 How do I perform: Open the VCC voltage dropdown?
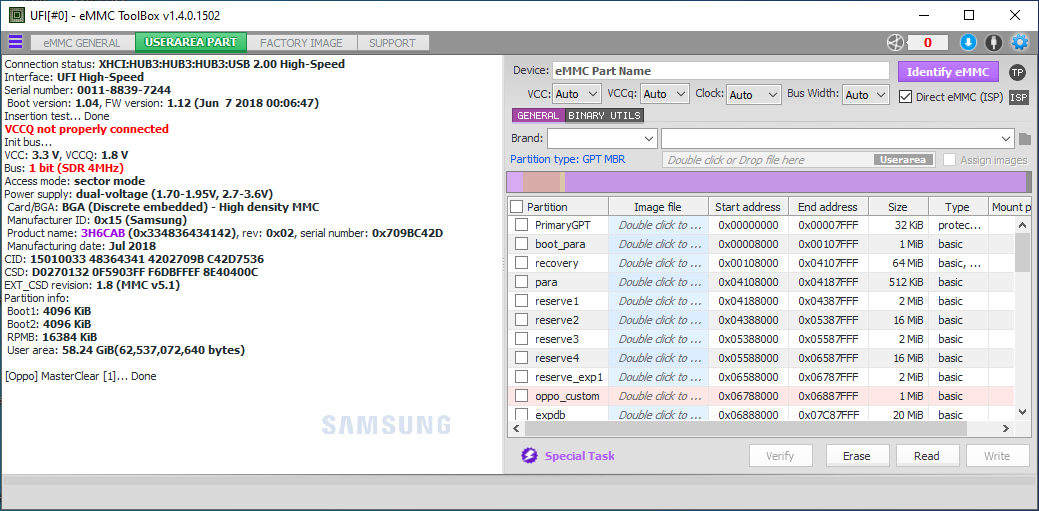coord(576,95)
